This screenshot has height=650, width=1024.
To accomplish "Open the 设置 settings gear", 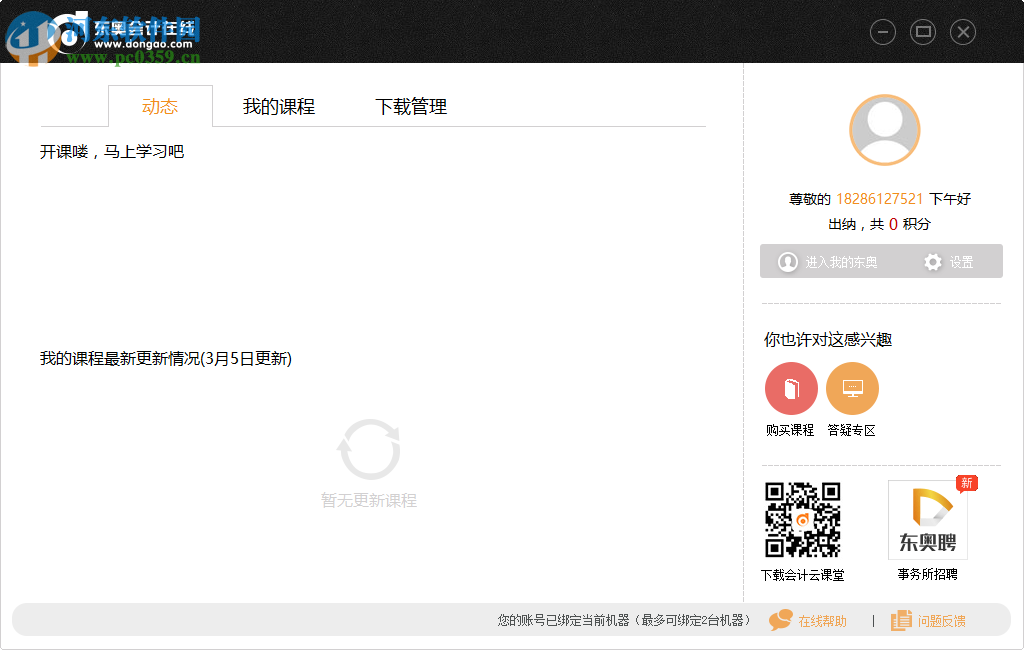I will coord(933,261).
